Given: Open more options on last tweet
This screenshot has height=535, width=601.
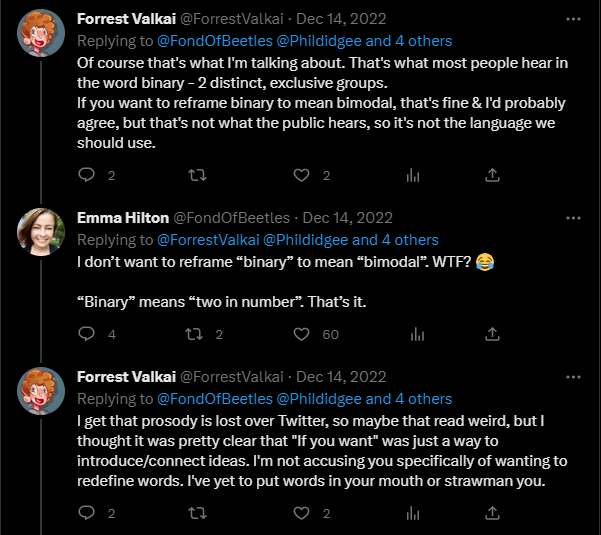Looking at the screenshot, I should [x=573, y=377].
